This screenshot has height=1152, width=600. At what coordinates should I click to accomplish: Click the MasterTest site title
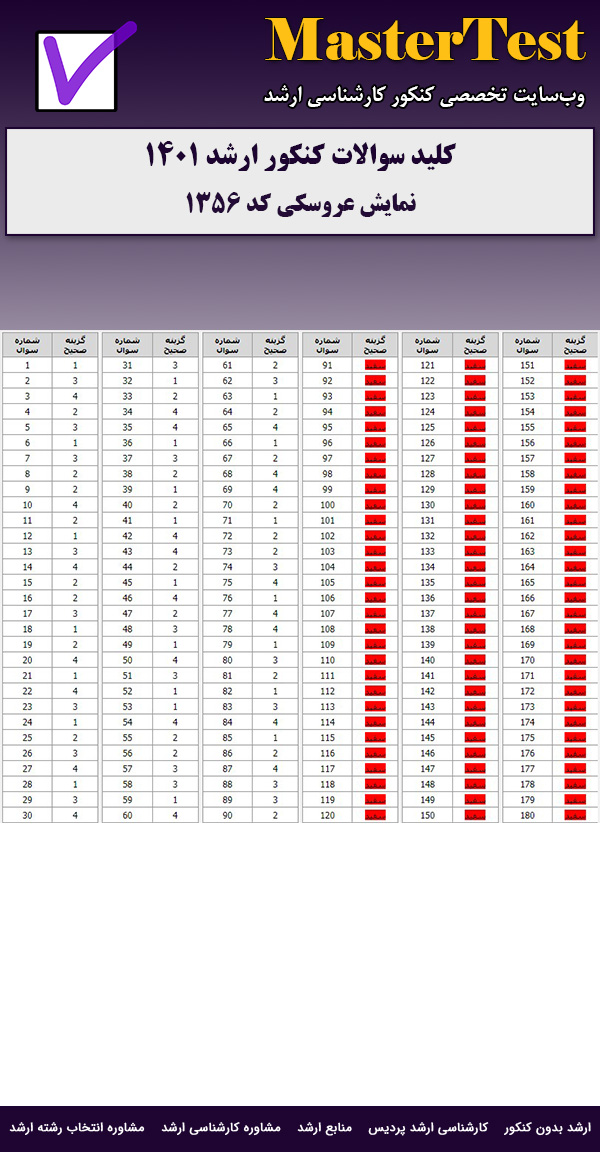[425, 42]
